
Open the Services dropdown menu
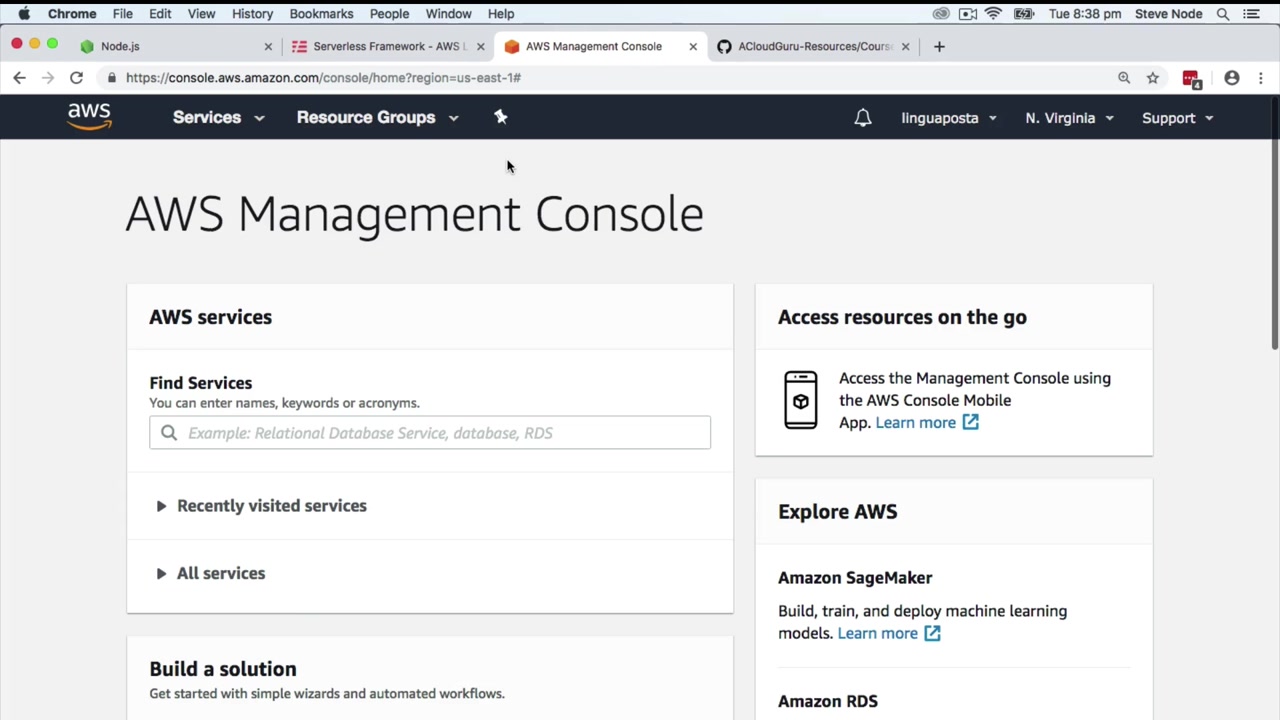(218, 118)
